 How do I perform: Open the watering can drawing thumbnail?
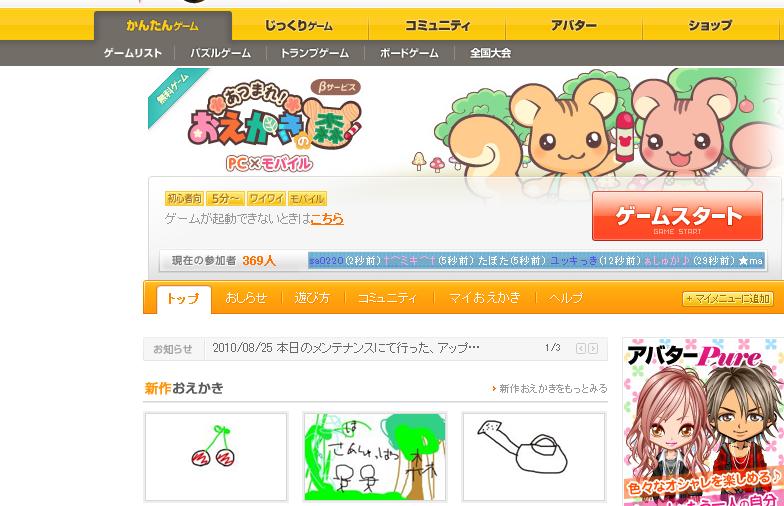pyautogui.click(x=534, y=457)
